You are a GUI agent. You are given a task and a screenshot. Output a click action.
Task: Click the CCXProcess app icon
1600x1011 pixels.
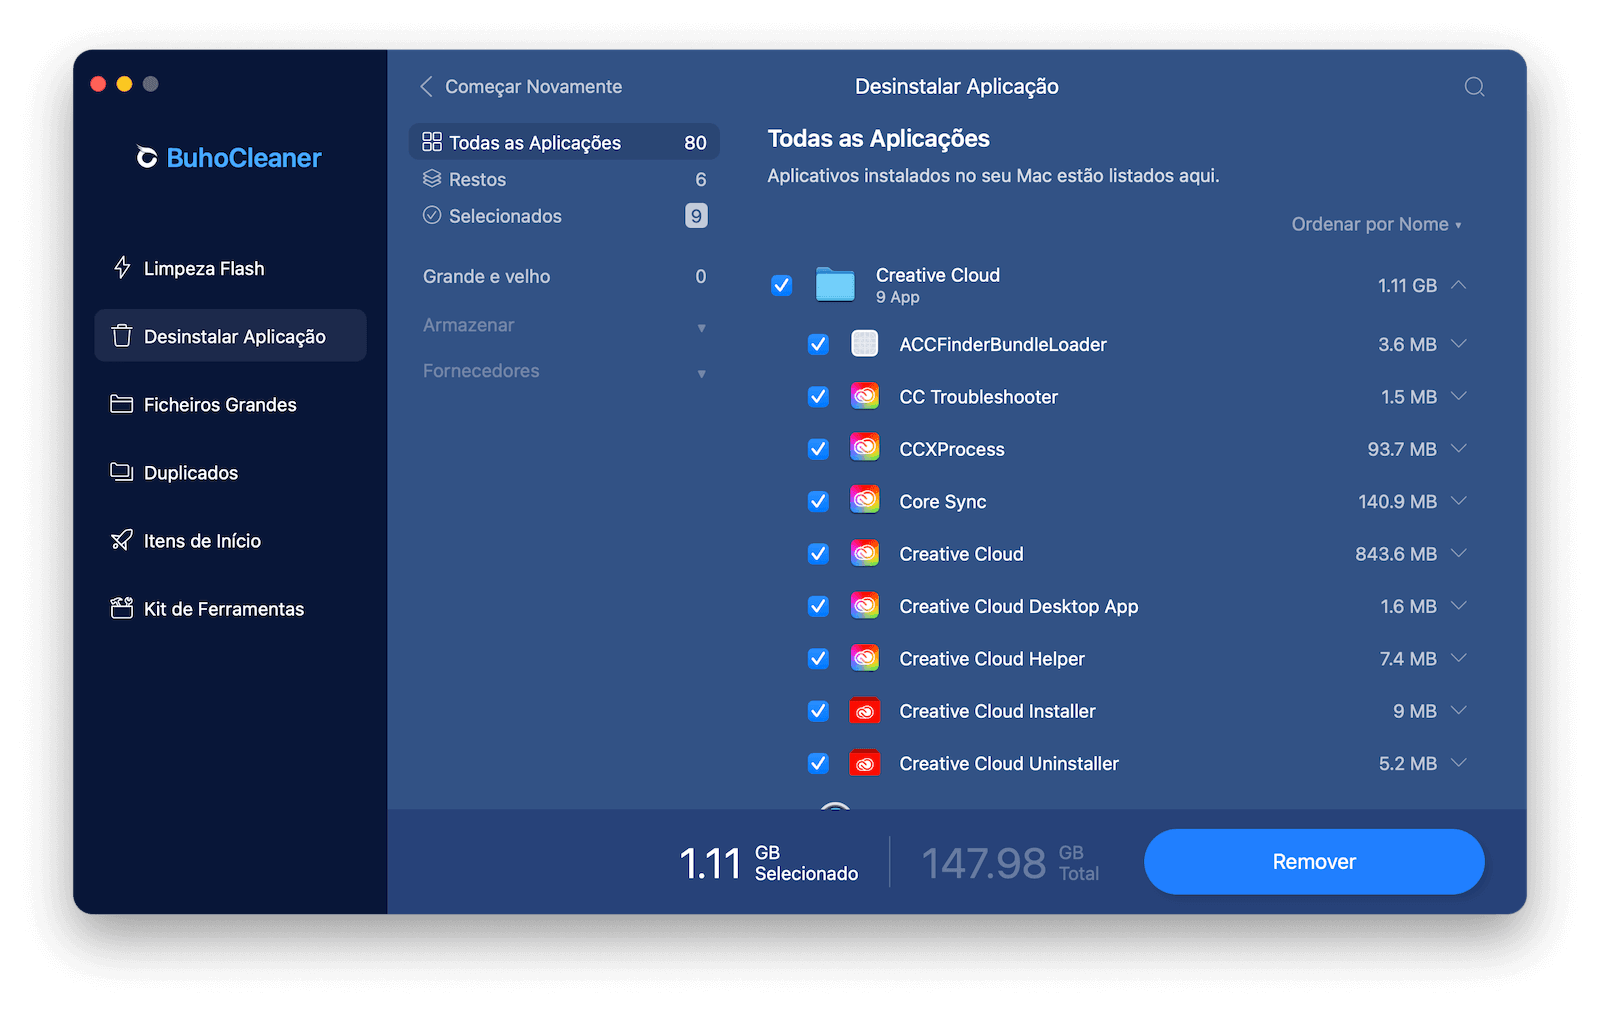click(x=865, y=448)
